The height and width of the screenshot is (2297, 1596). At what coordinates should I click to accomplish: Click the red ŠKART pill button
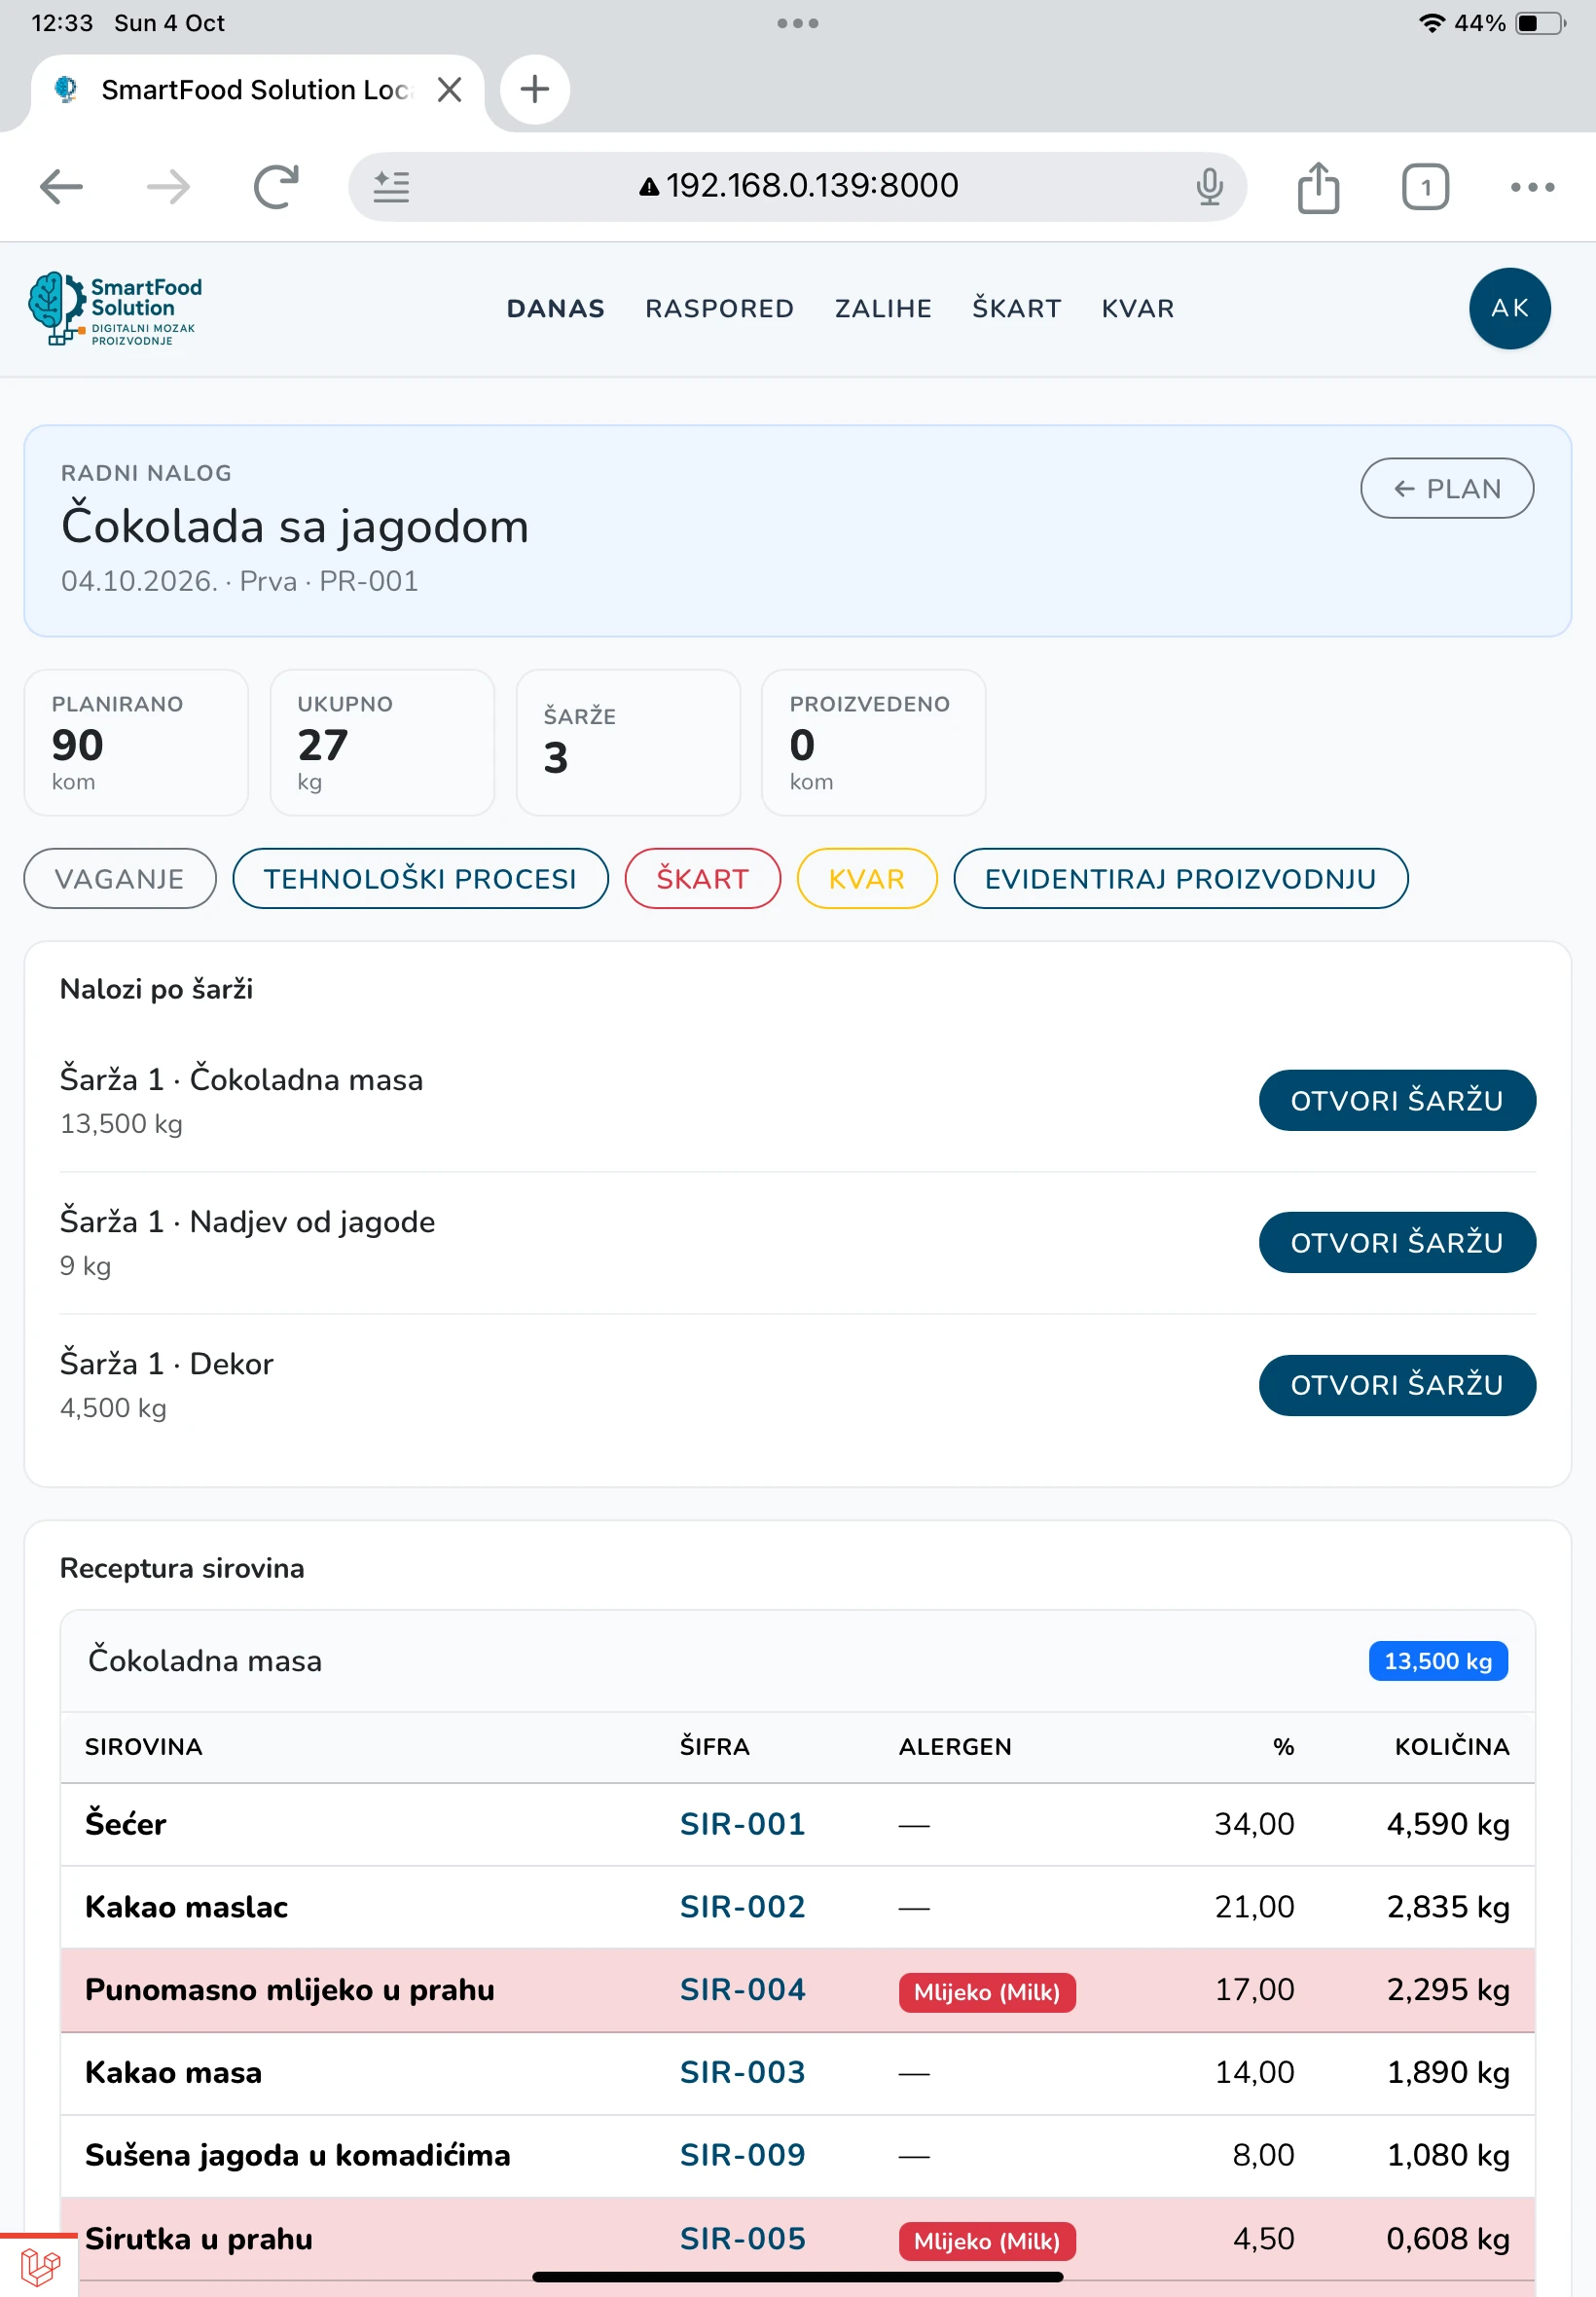[x=703, y=879]
